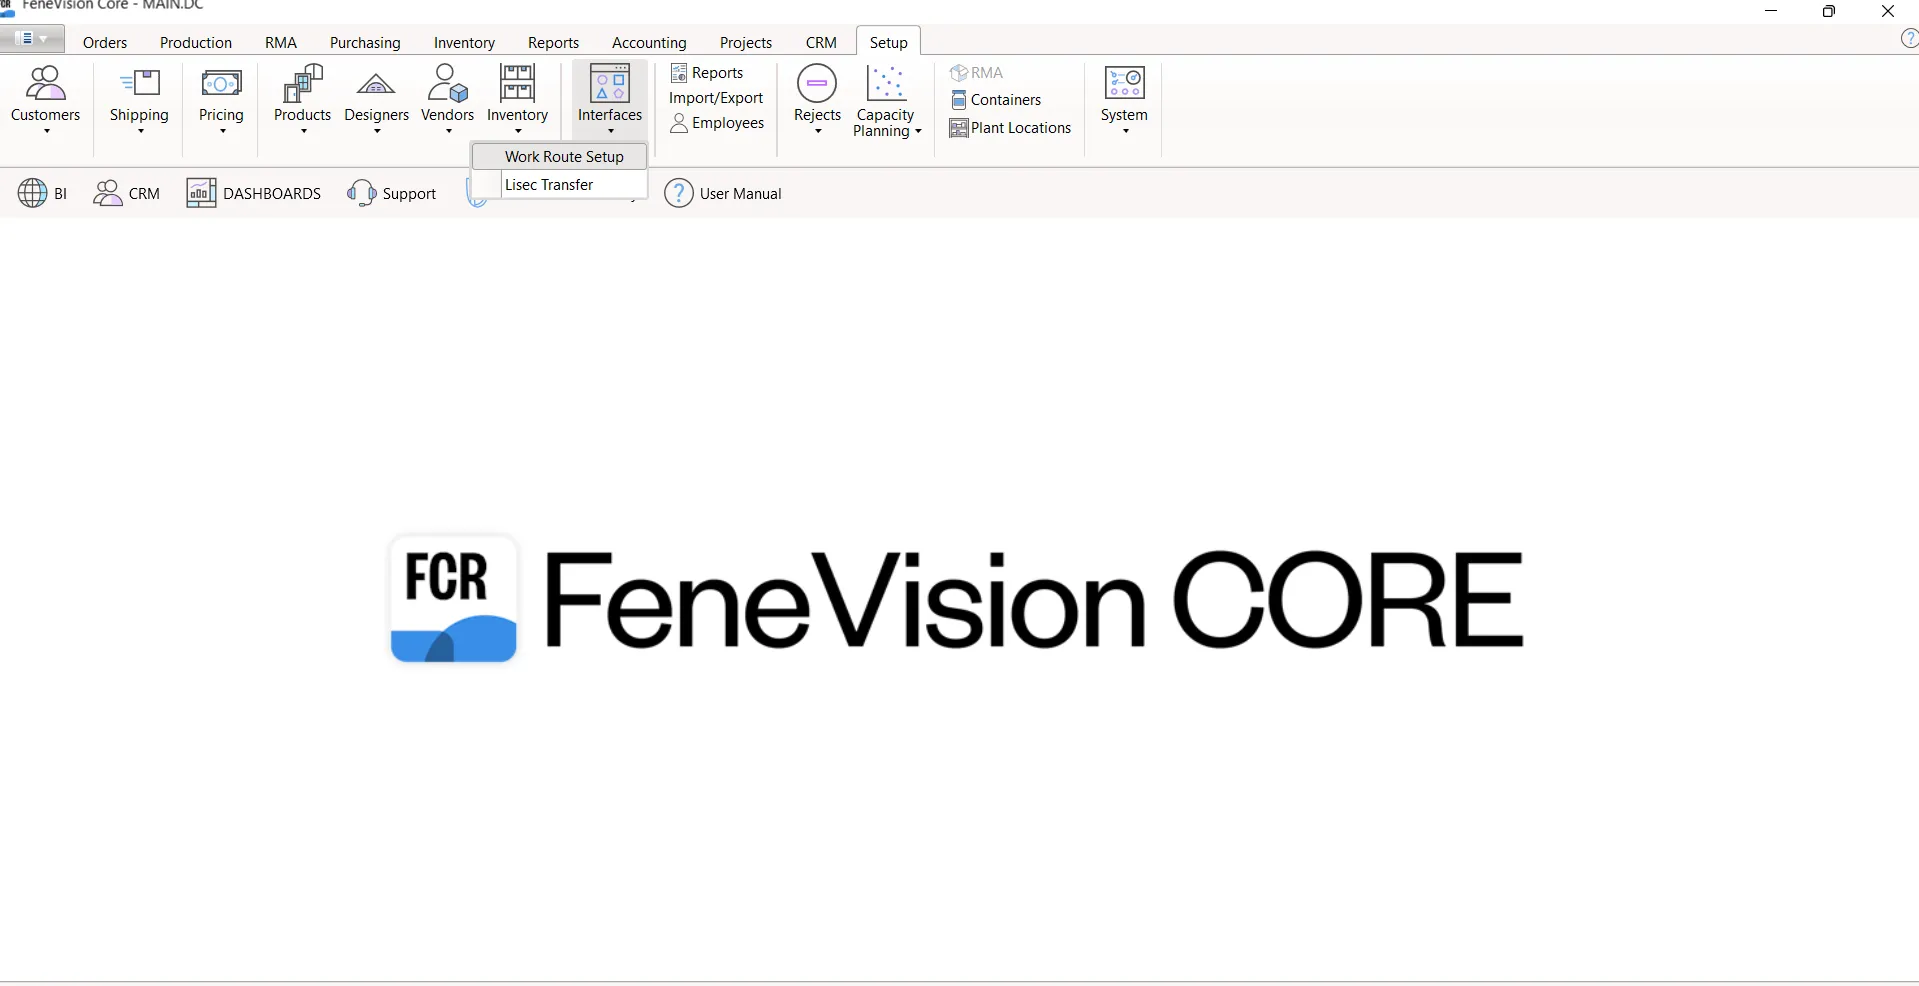The image size is (1919, 986).
Task: Switch to the Production tab
Action: click(x=196, y=42)
